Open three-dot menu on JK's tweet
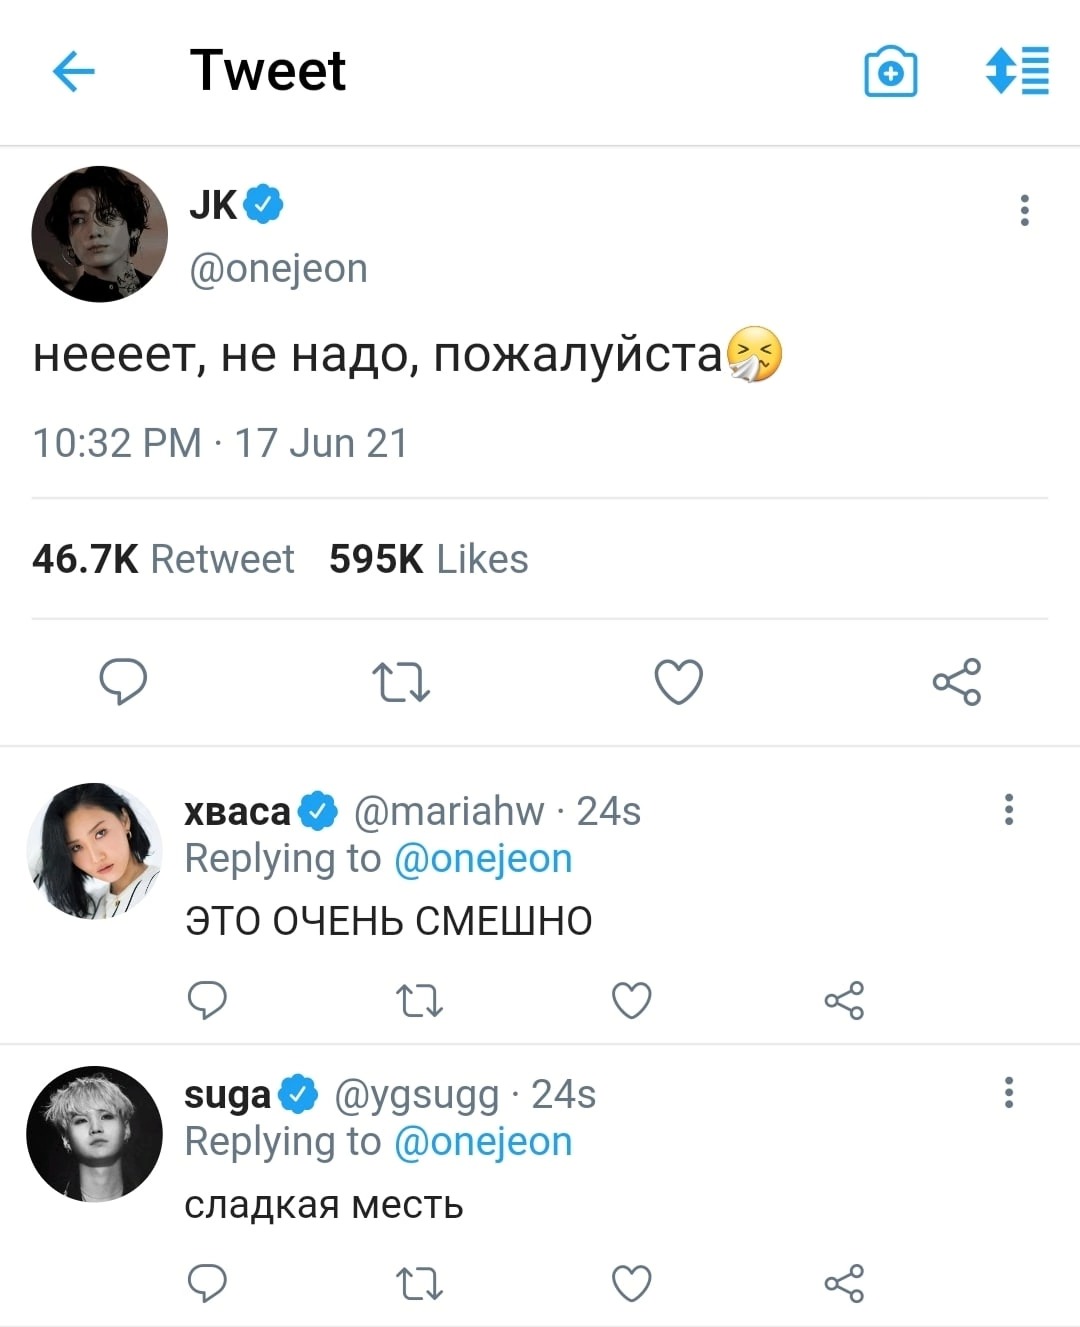 1024,210
